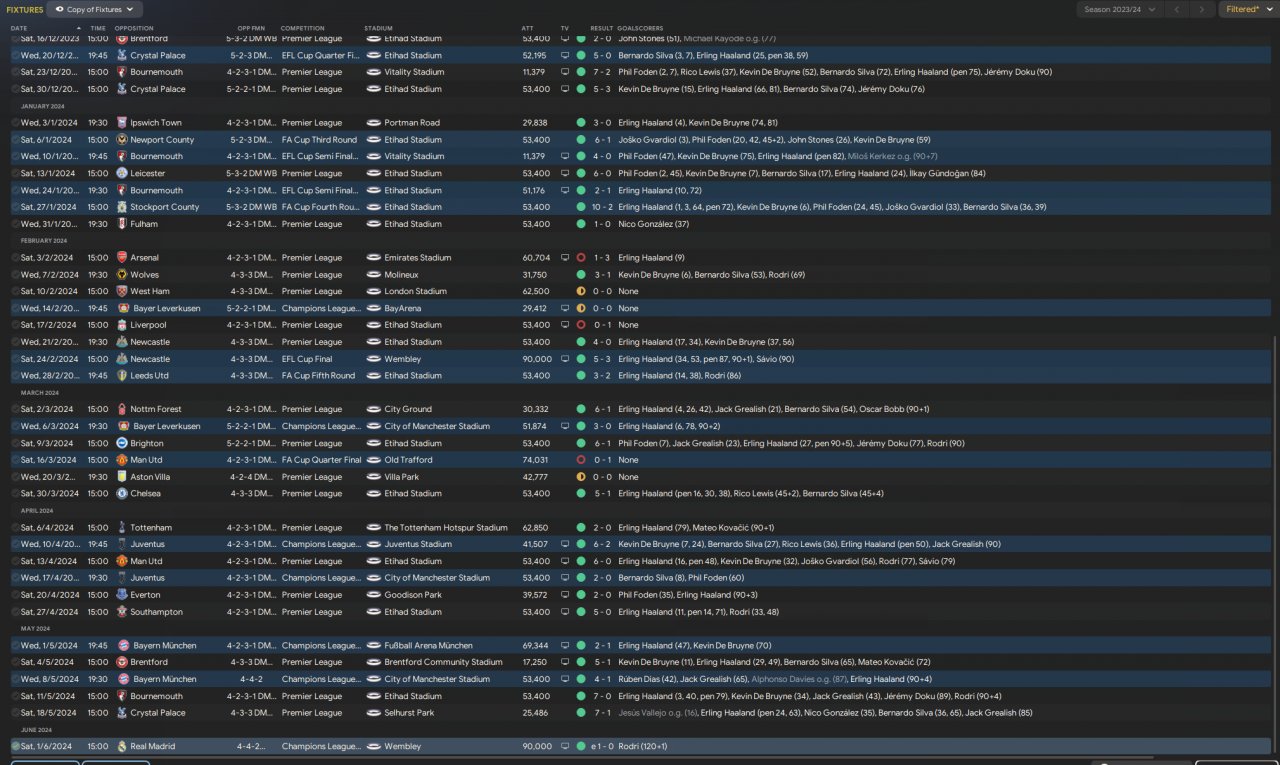Tick the selection circle for the Fulham fixture
The height and width of the screenshot is (765, 1280).
coord(15,224)
